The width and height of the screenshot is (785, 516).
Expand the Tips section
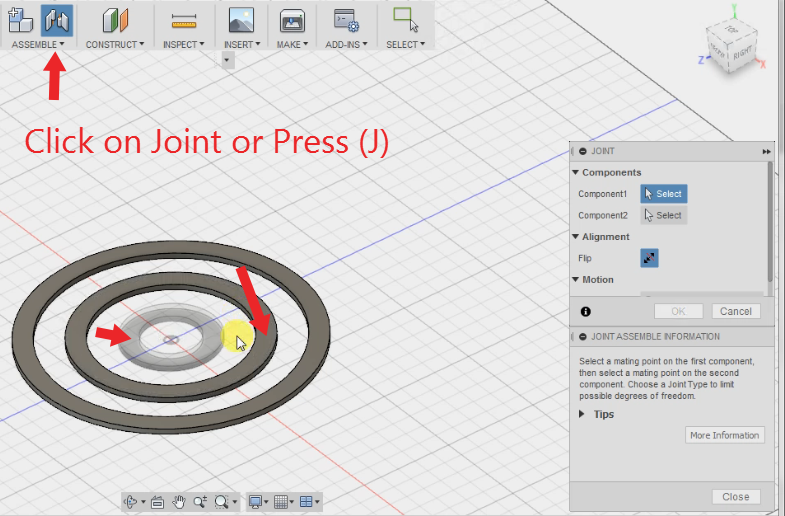click(x=582, y=414)
